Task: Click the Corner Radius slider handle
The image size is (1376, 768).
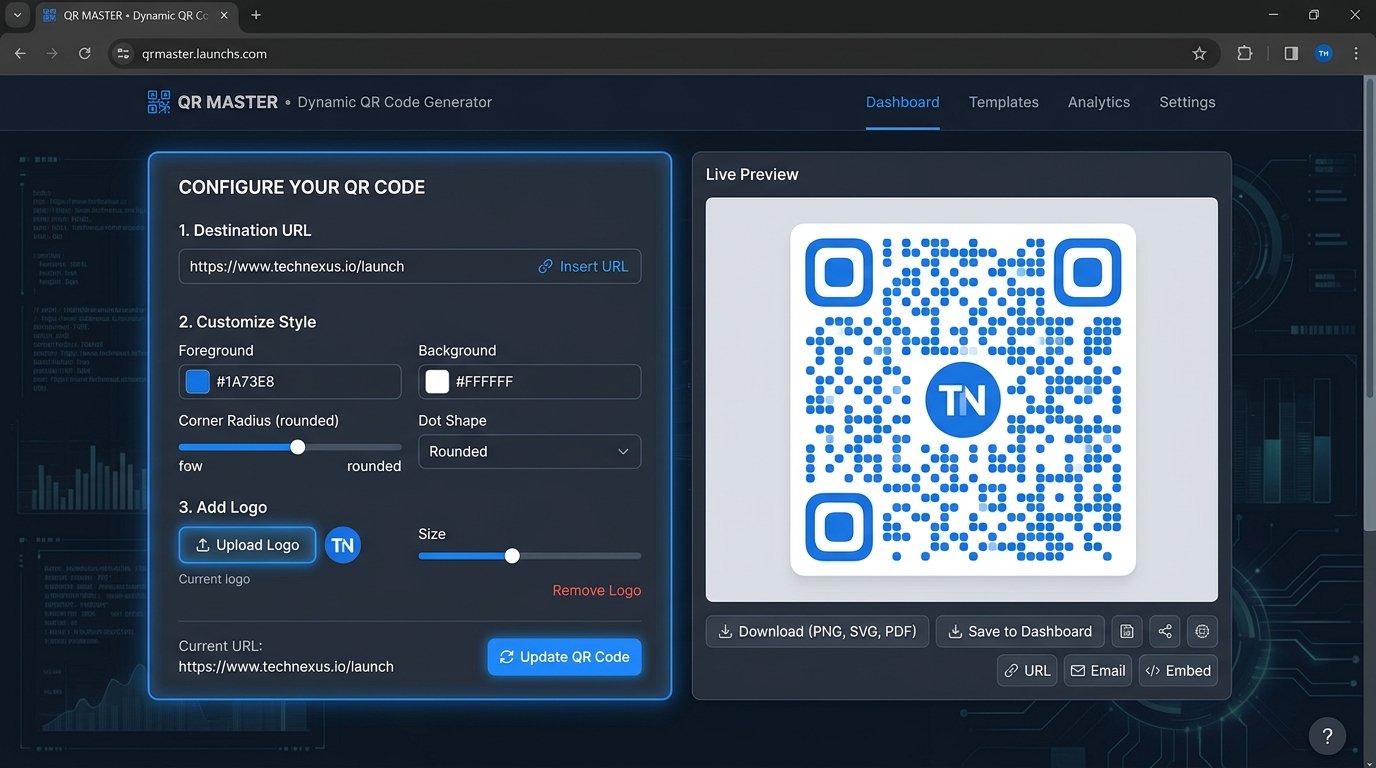Action: 297,447
